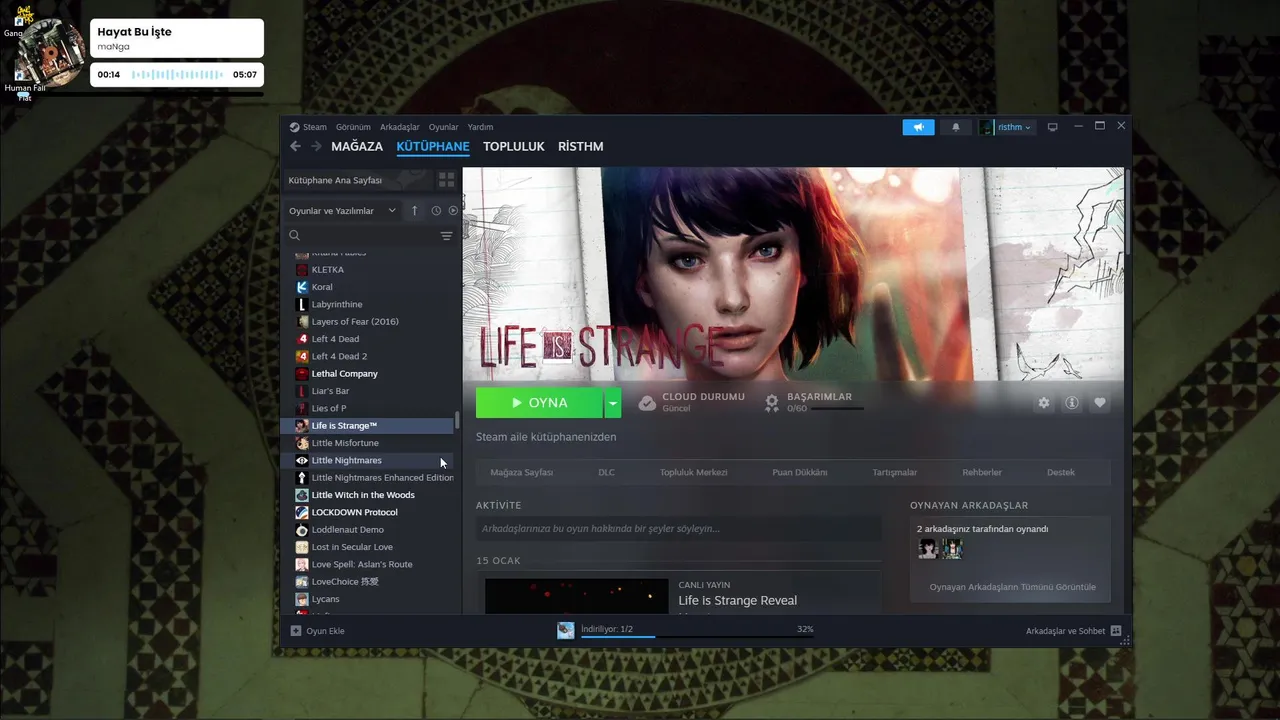Click the Little Nightmares eye icon

302,460
